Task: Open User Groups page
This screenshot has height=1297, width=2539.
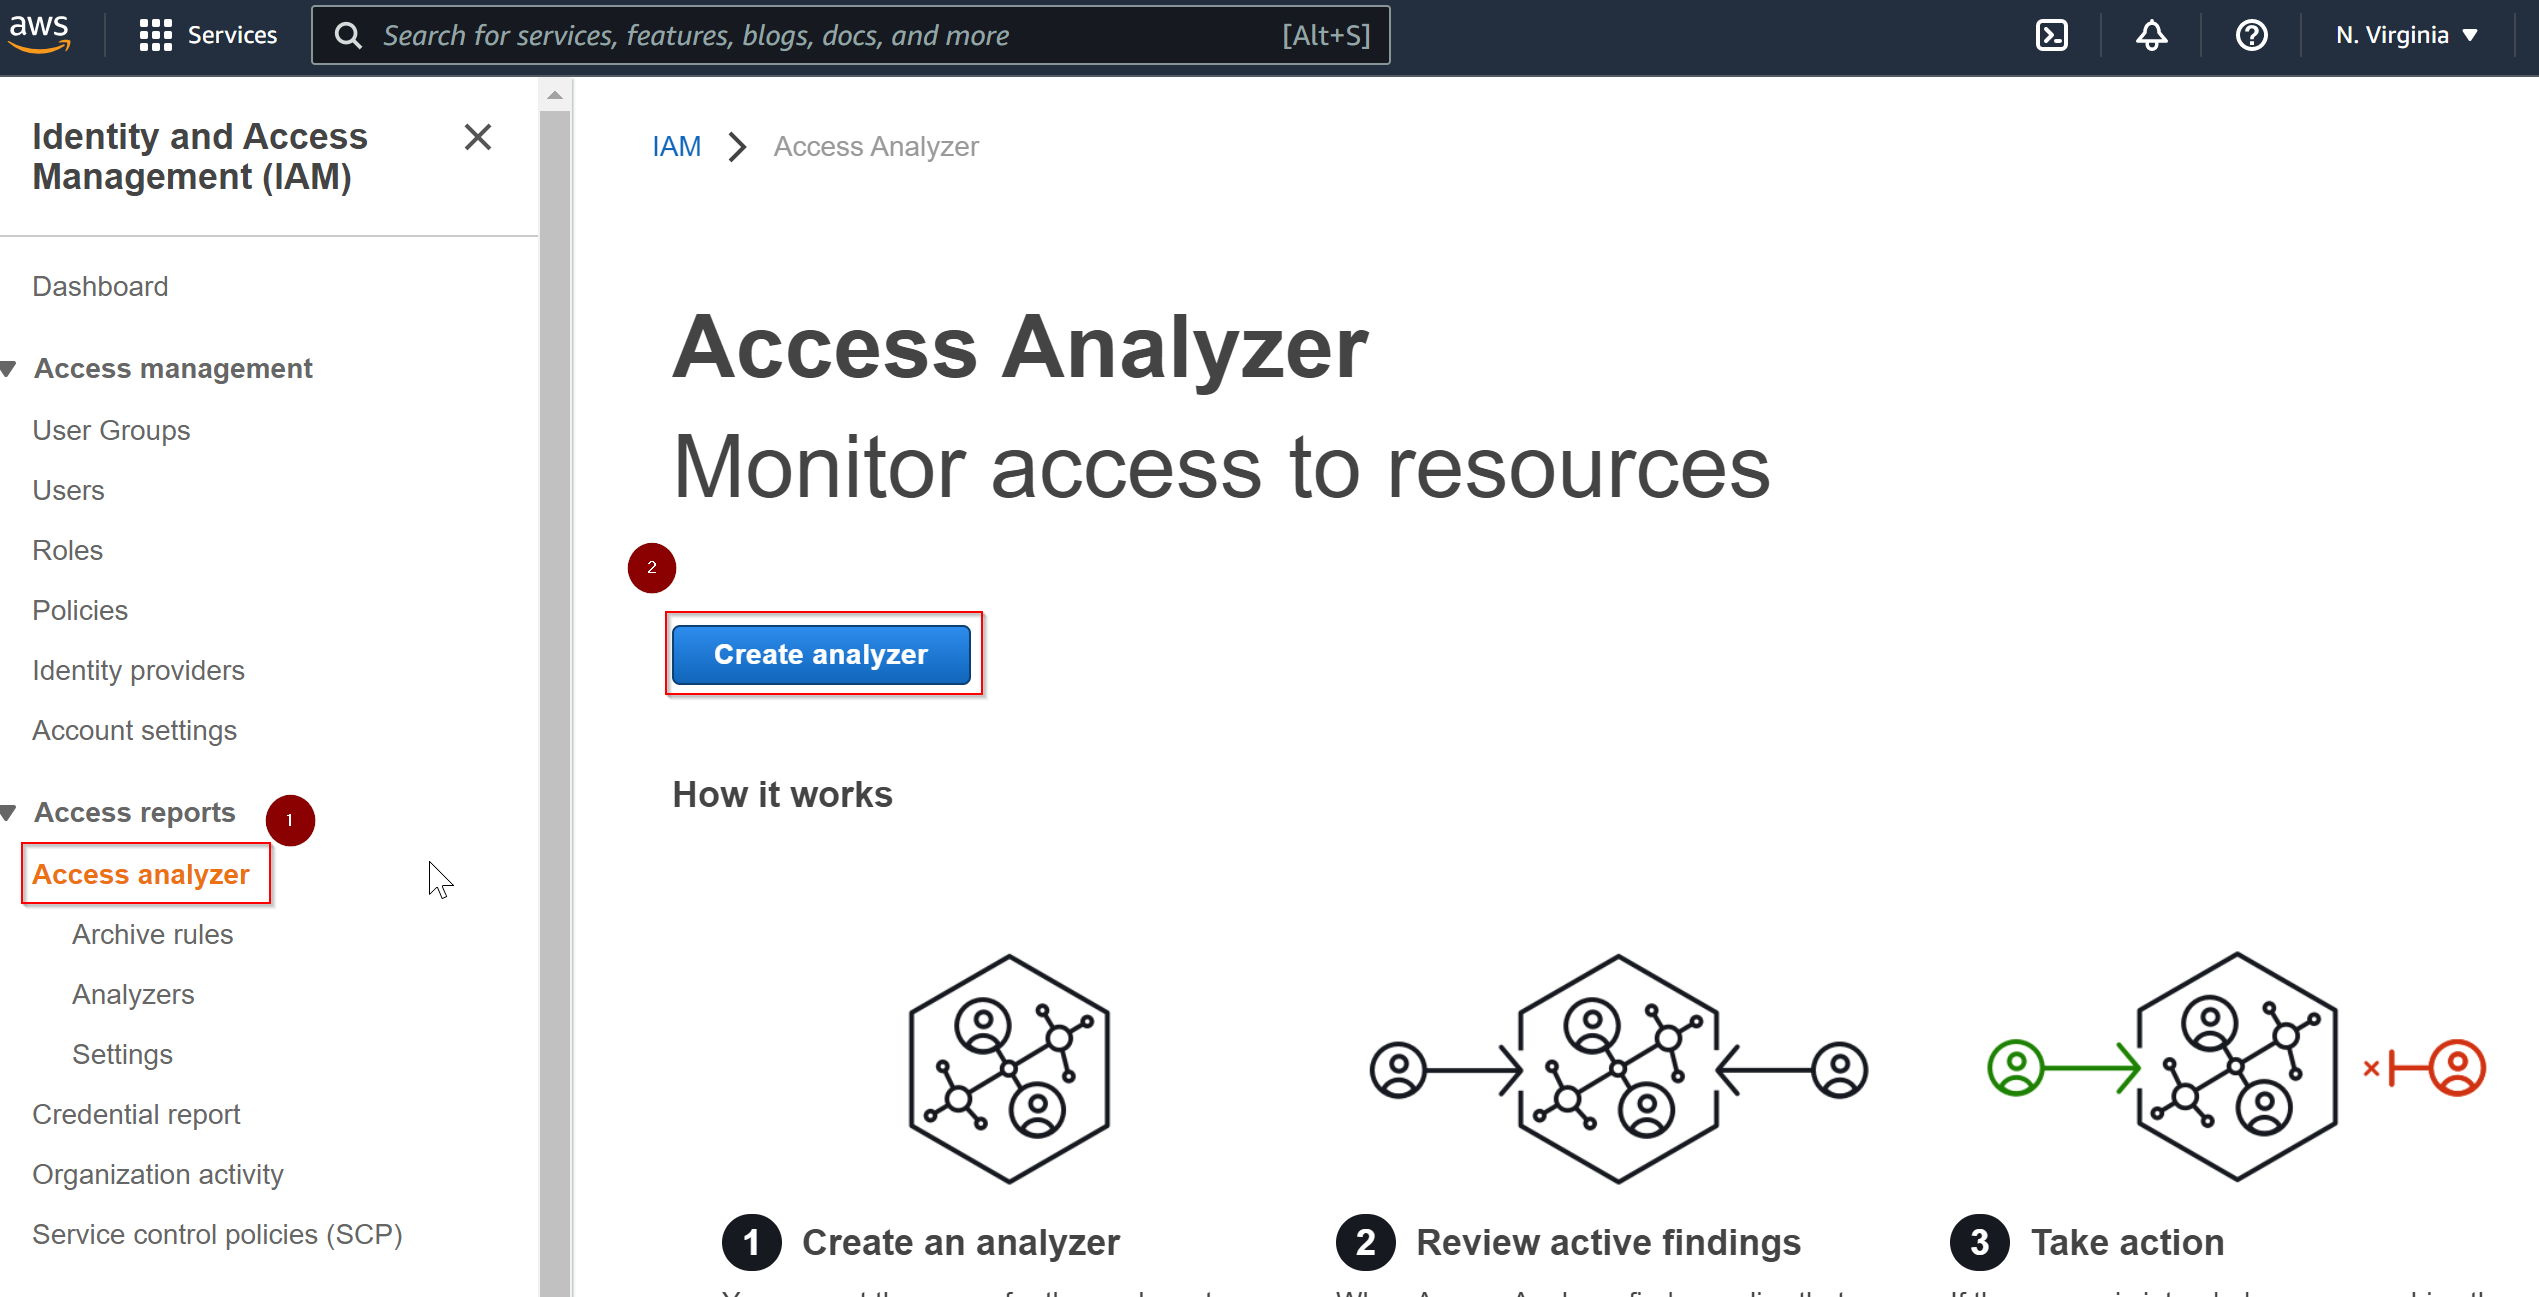Action: 111,431
